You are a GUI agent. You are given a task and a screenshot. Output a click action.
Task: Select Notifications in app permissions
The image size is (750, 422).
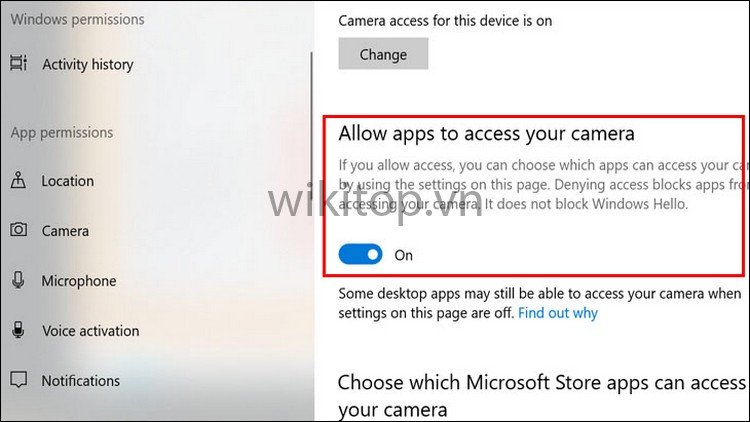coord(80,381)
